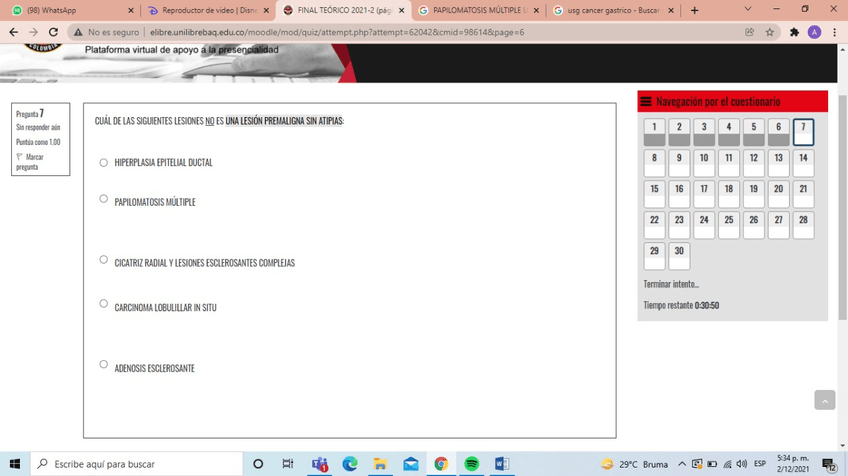Switch to the WhatsApp browser tab
The image size is (848, 476).
(70, 10)
